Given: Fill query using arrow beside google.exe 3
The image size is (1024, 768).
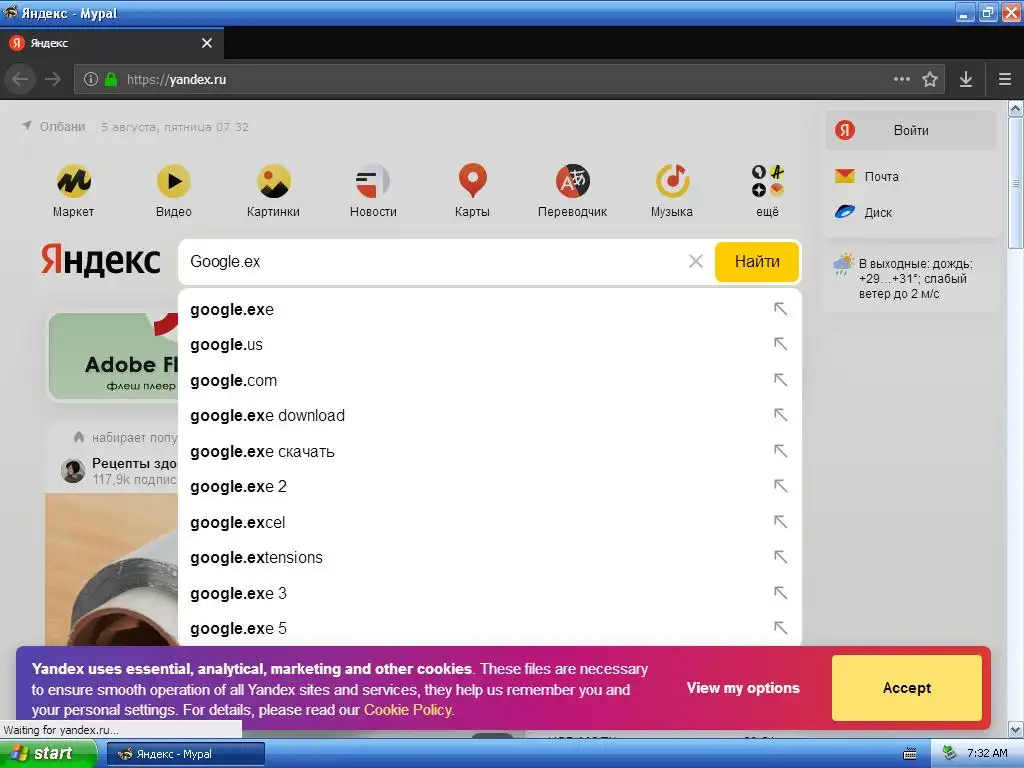Looking at the screenshot, I should [780, 593].
